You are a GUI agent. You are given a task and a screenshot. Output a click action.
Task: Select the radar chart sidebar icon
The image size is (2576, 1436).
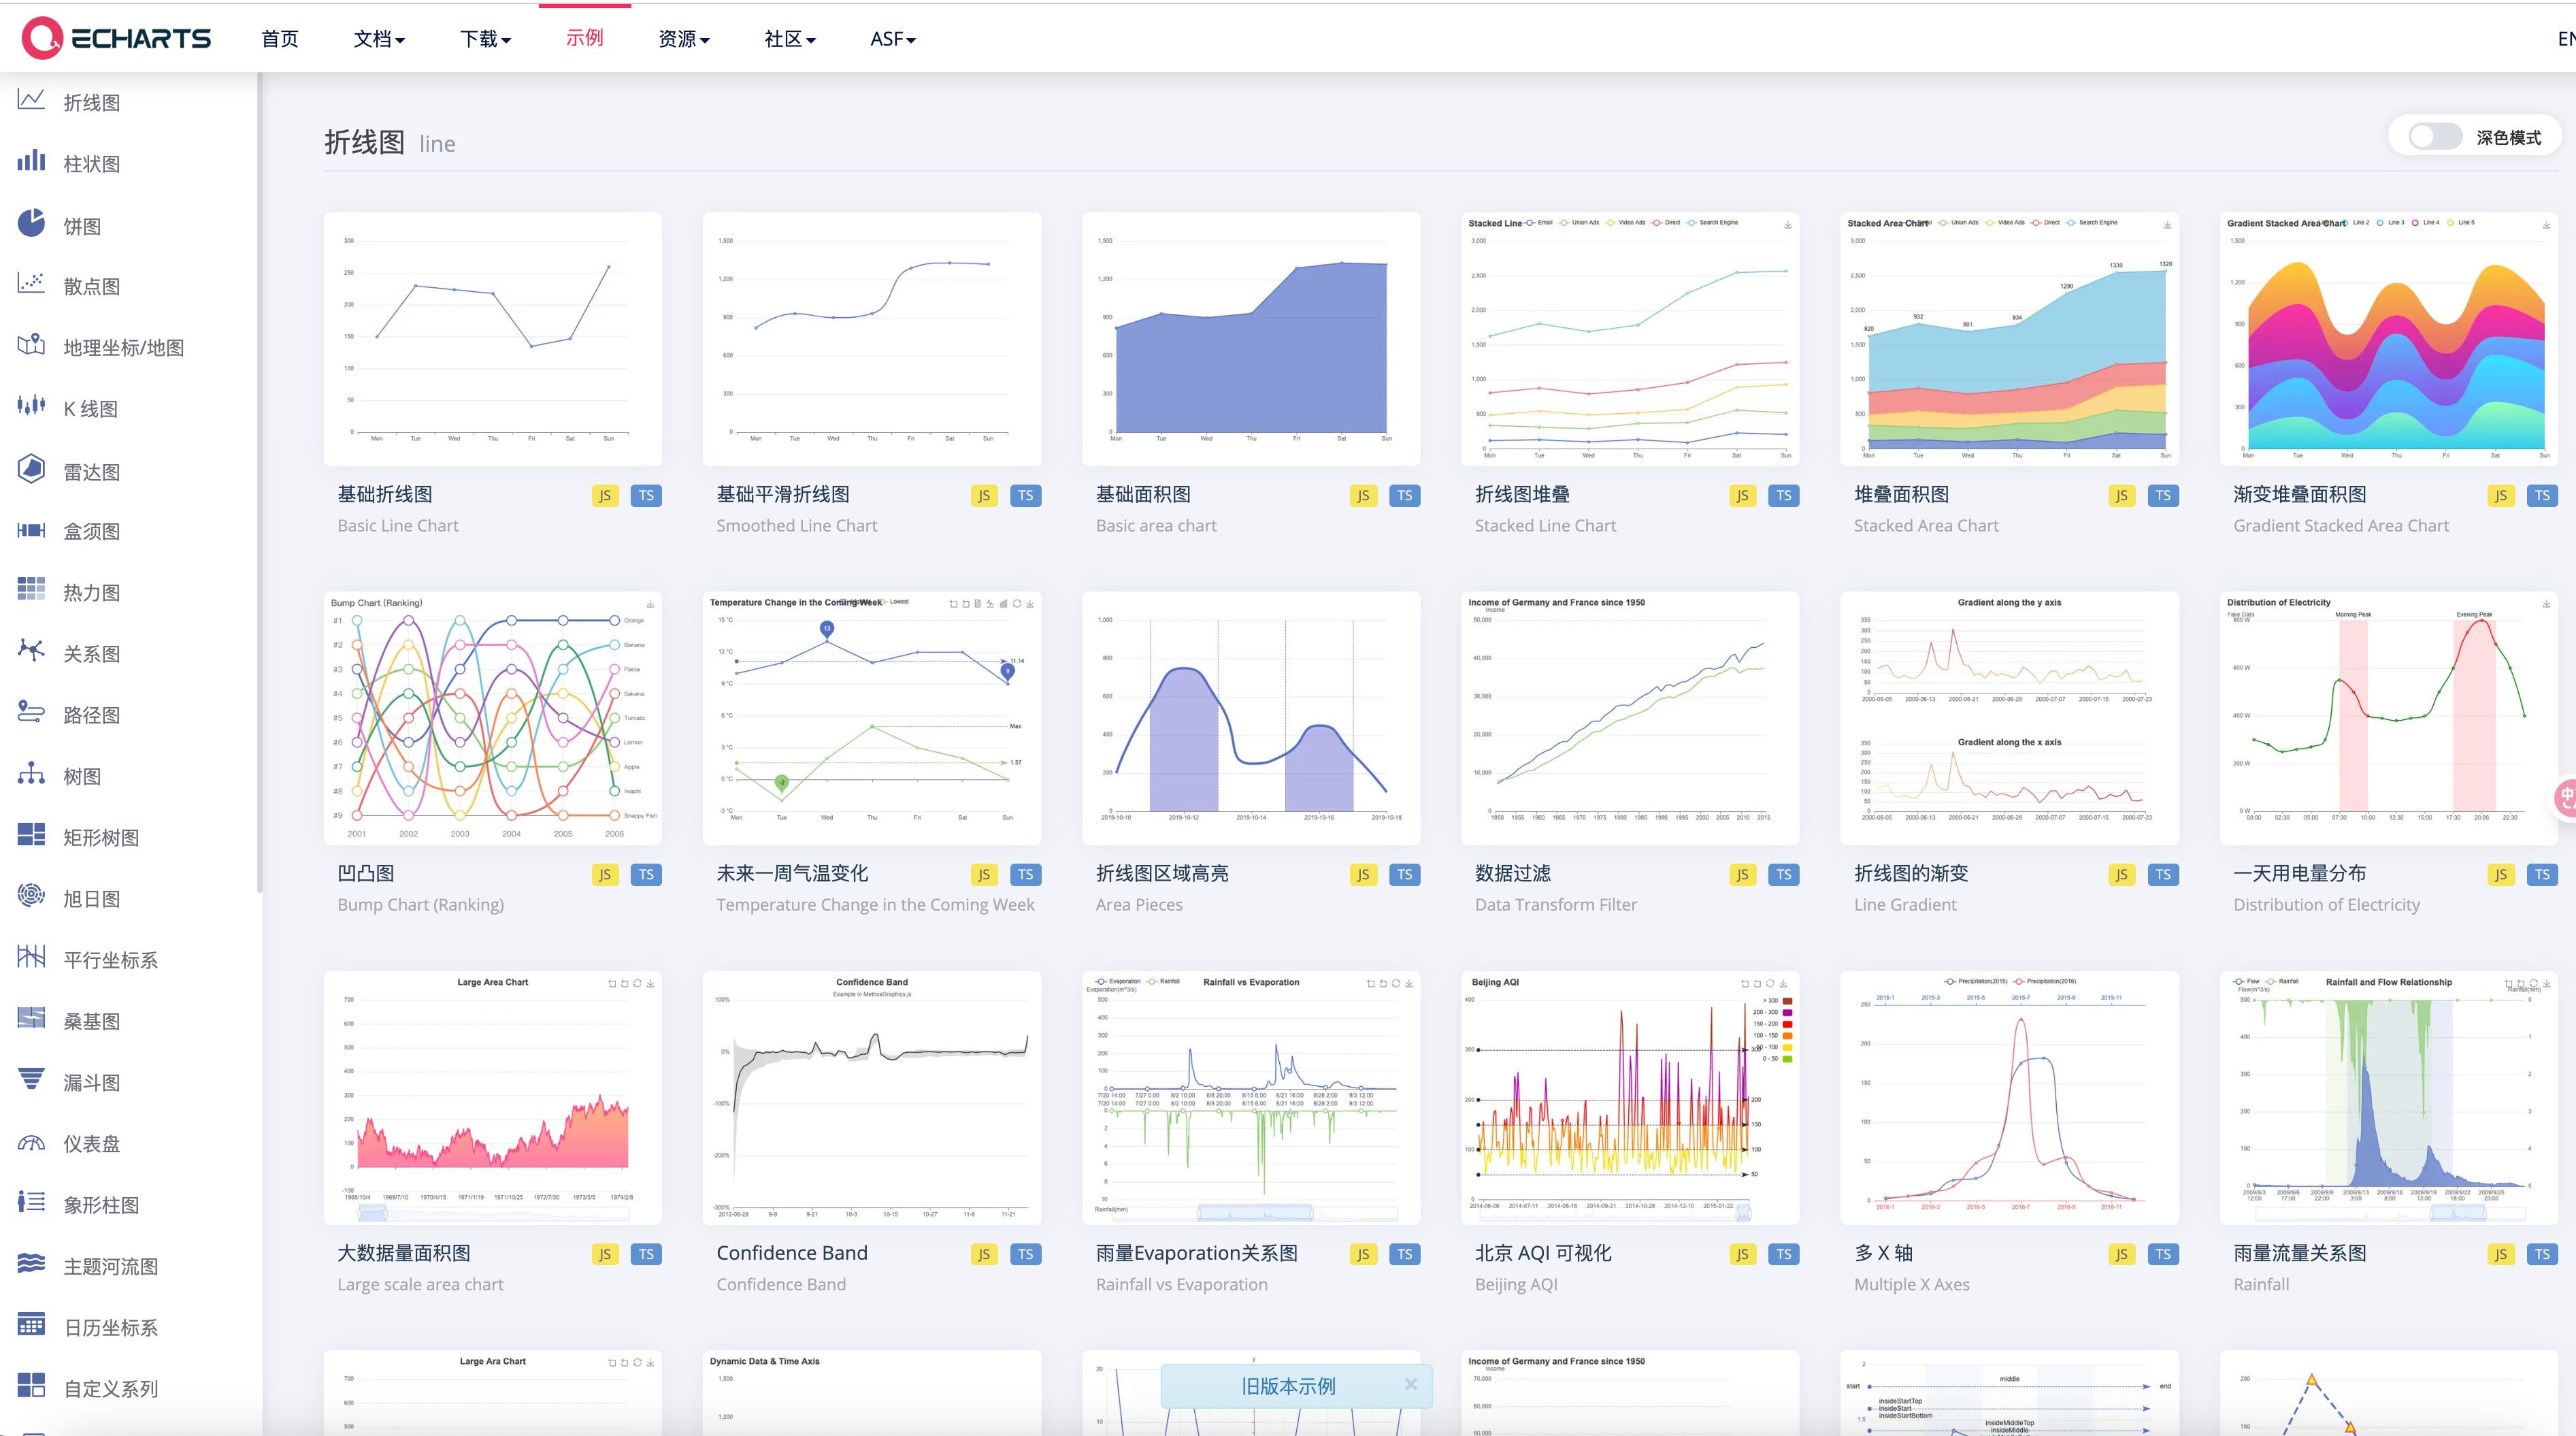pos(31,469)
